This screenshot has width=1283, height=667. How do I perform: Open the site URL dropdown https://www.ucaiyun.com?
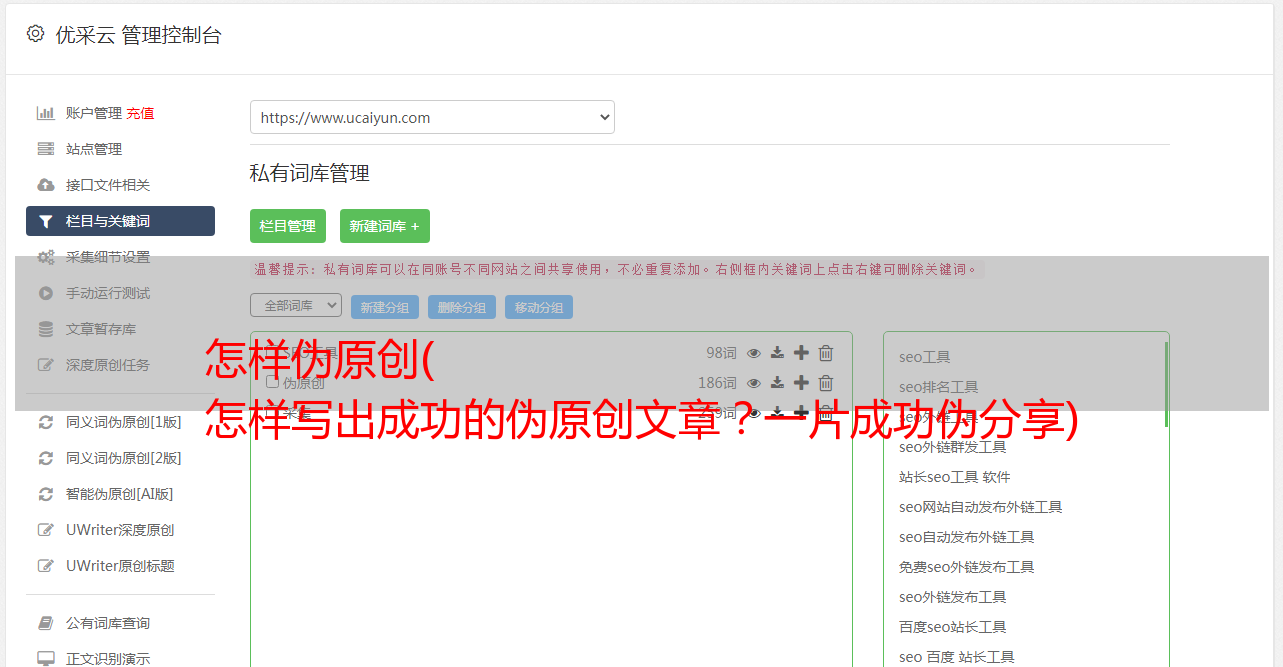tap(432, 117)
